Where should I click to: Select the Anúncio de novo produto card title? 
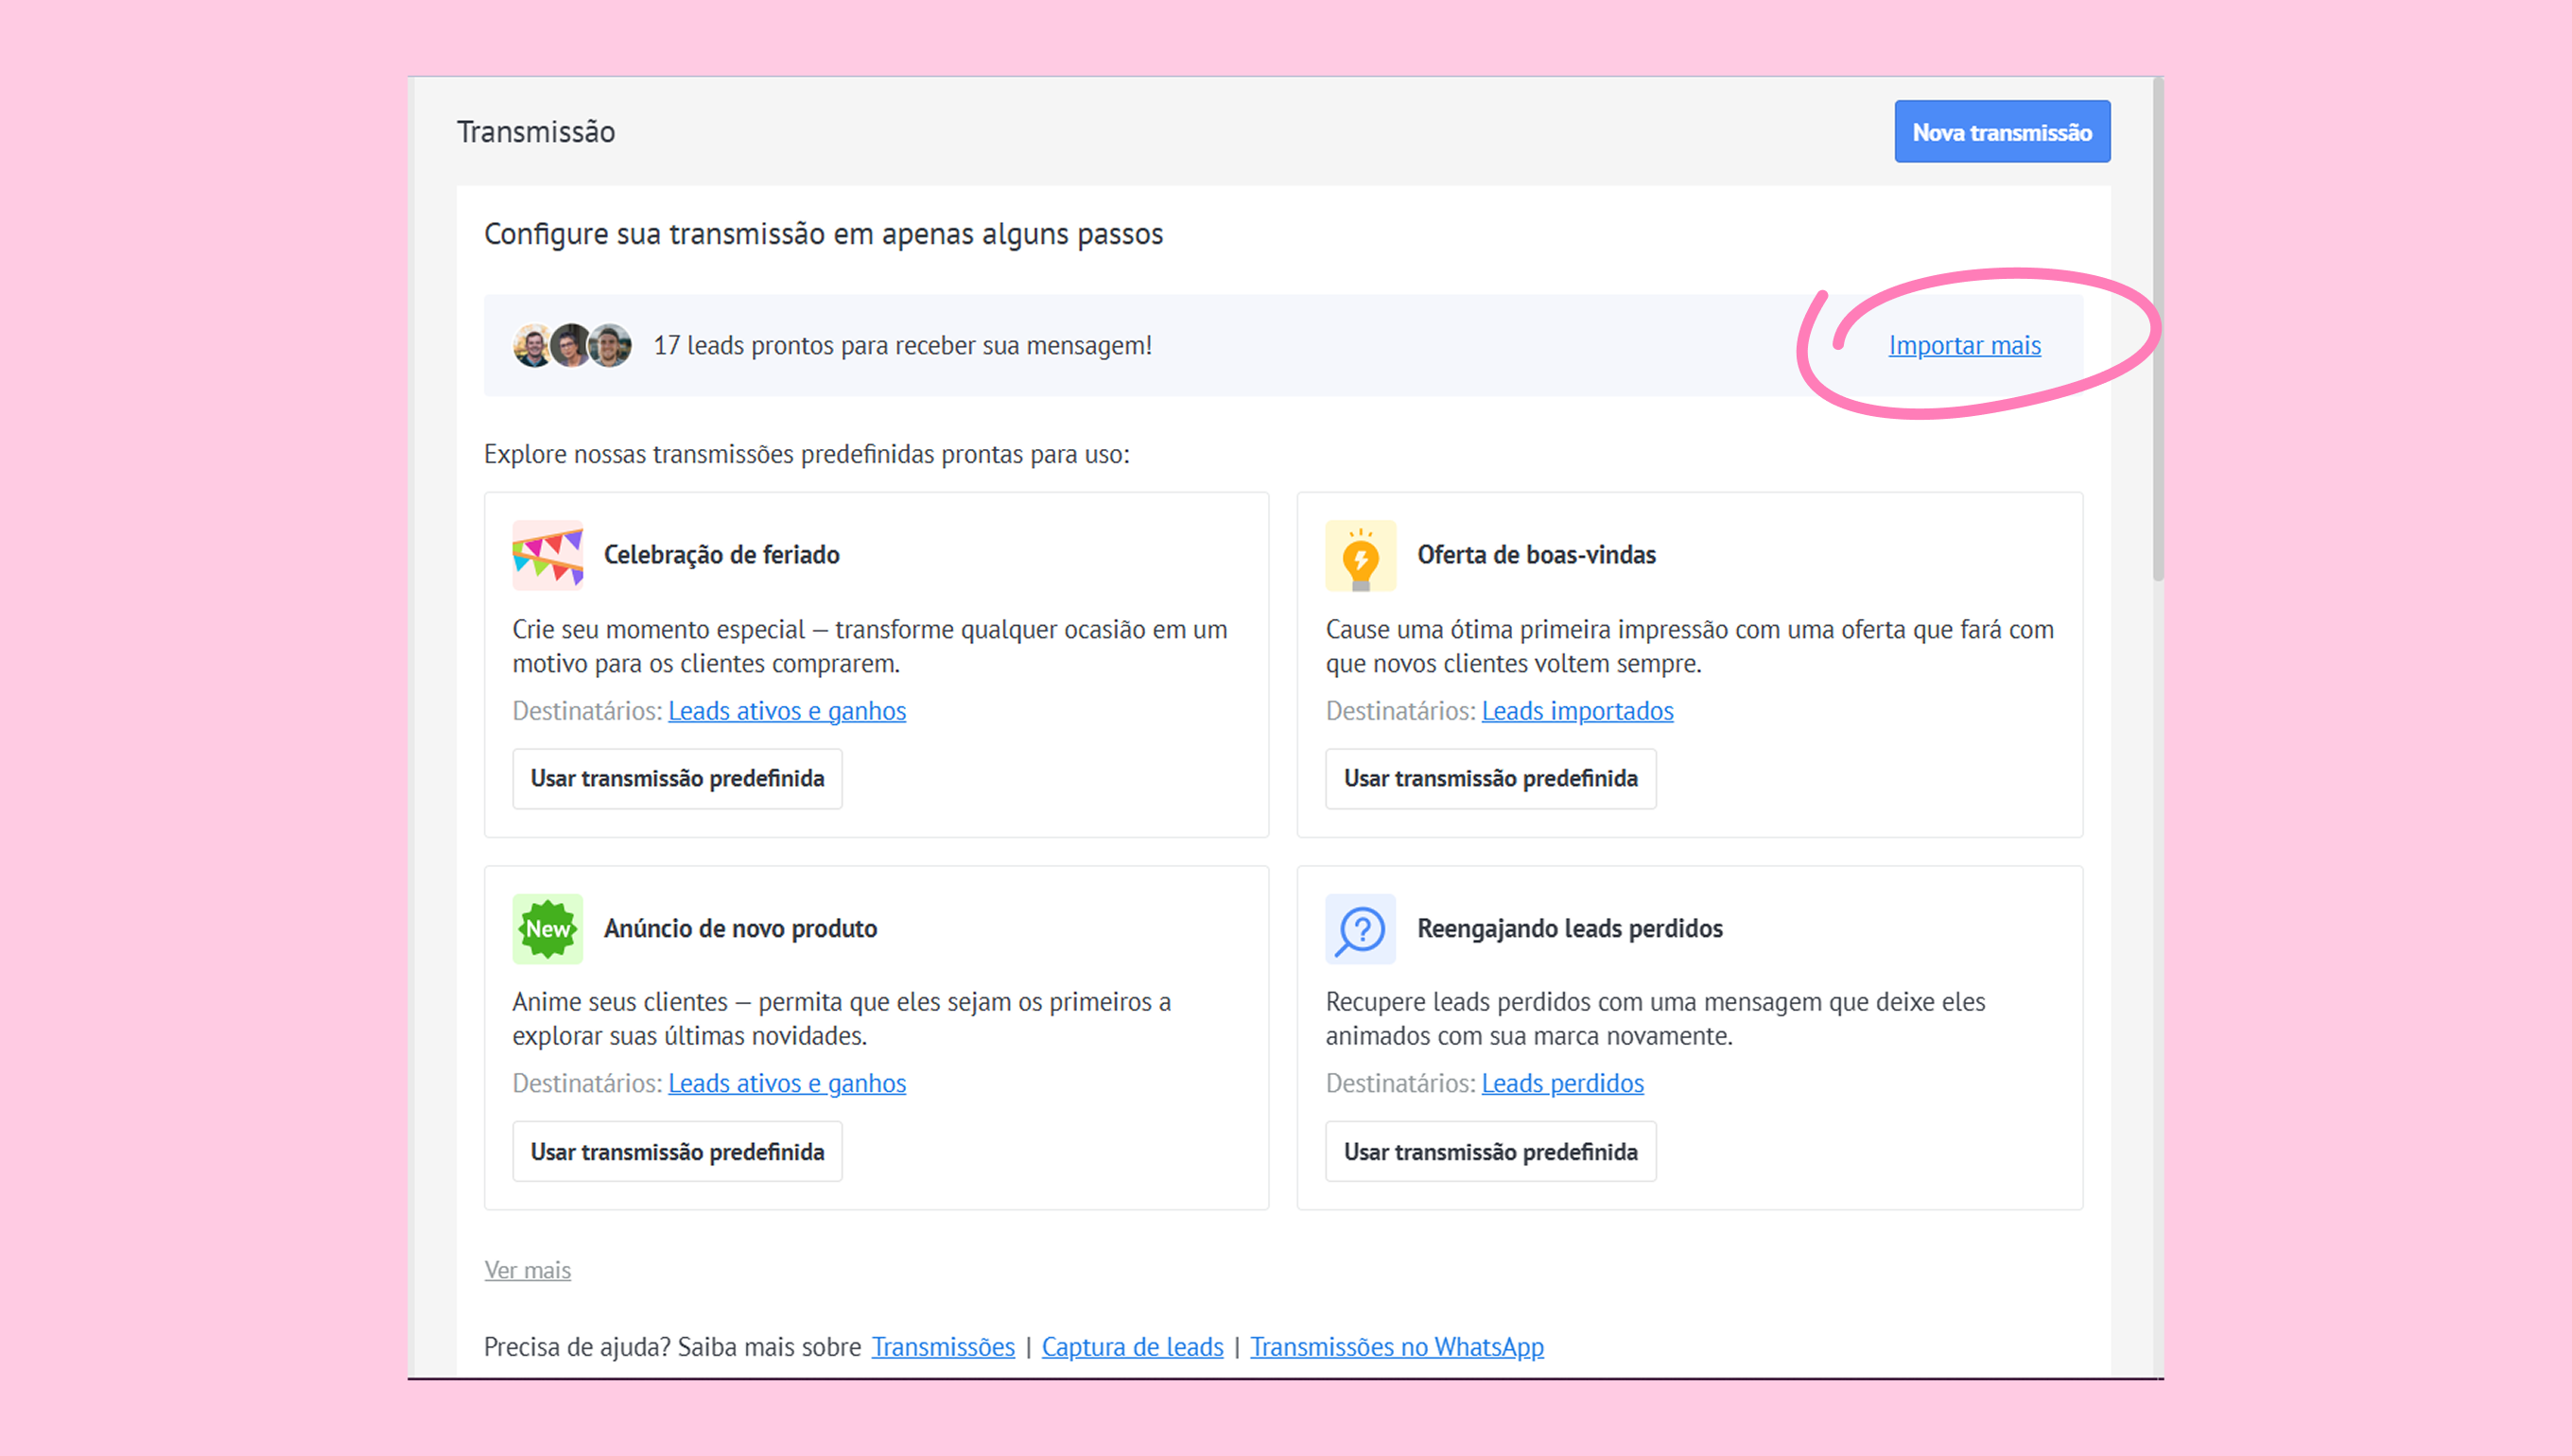click(x=740, y=929)
